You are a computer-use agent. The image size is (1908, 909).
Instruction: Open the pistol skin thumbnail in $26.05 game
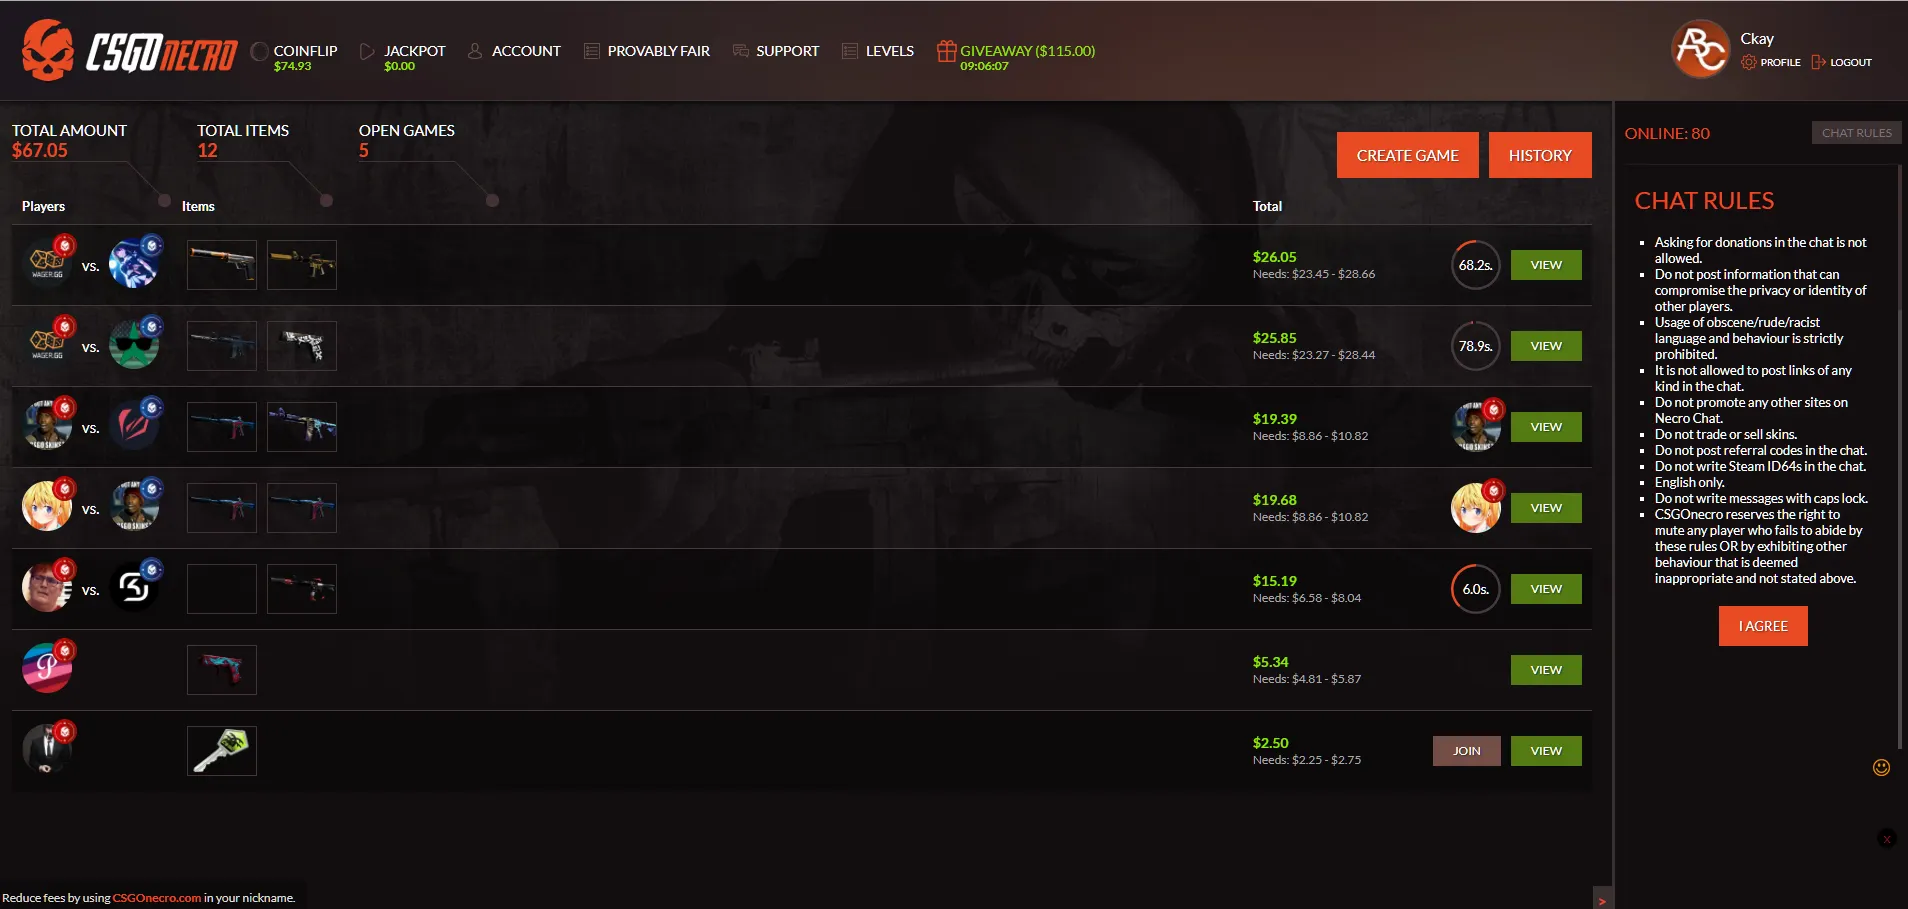(x=222, y=265)
